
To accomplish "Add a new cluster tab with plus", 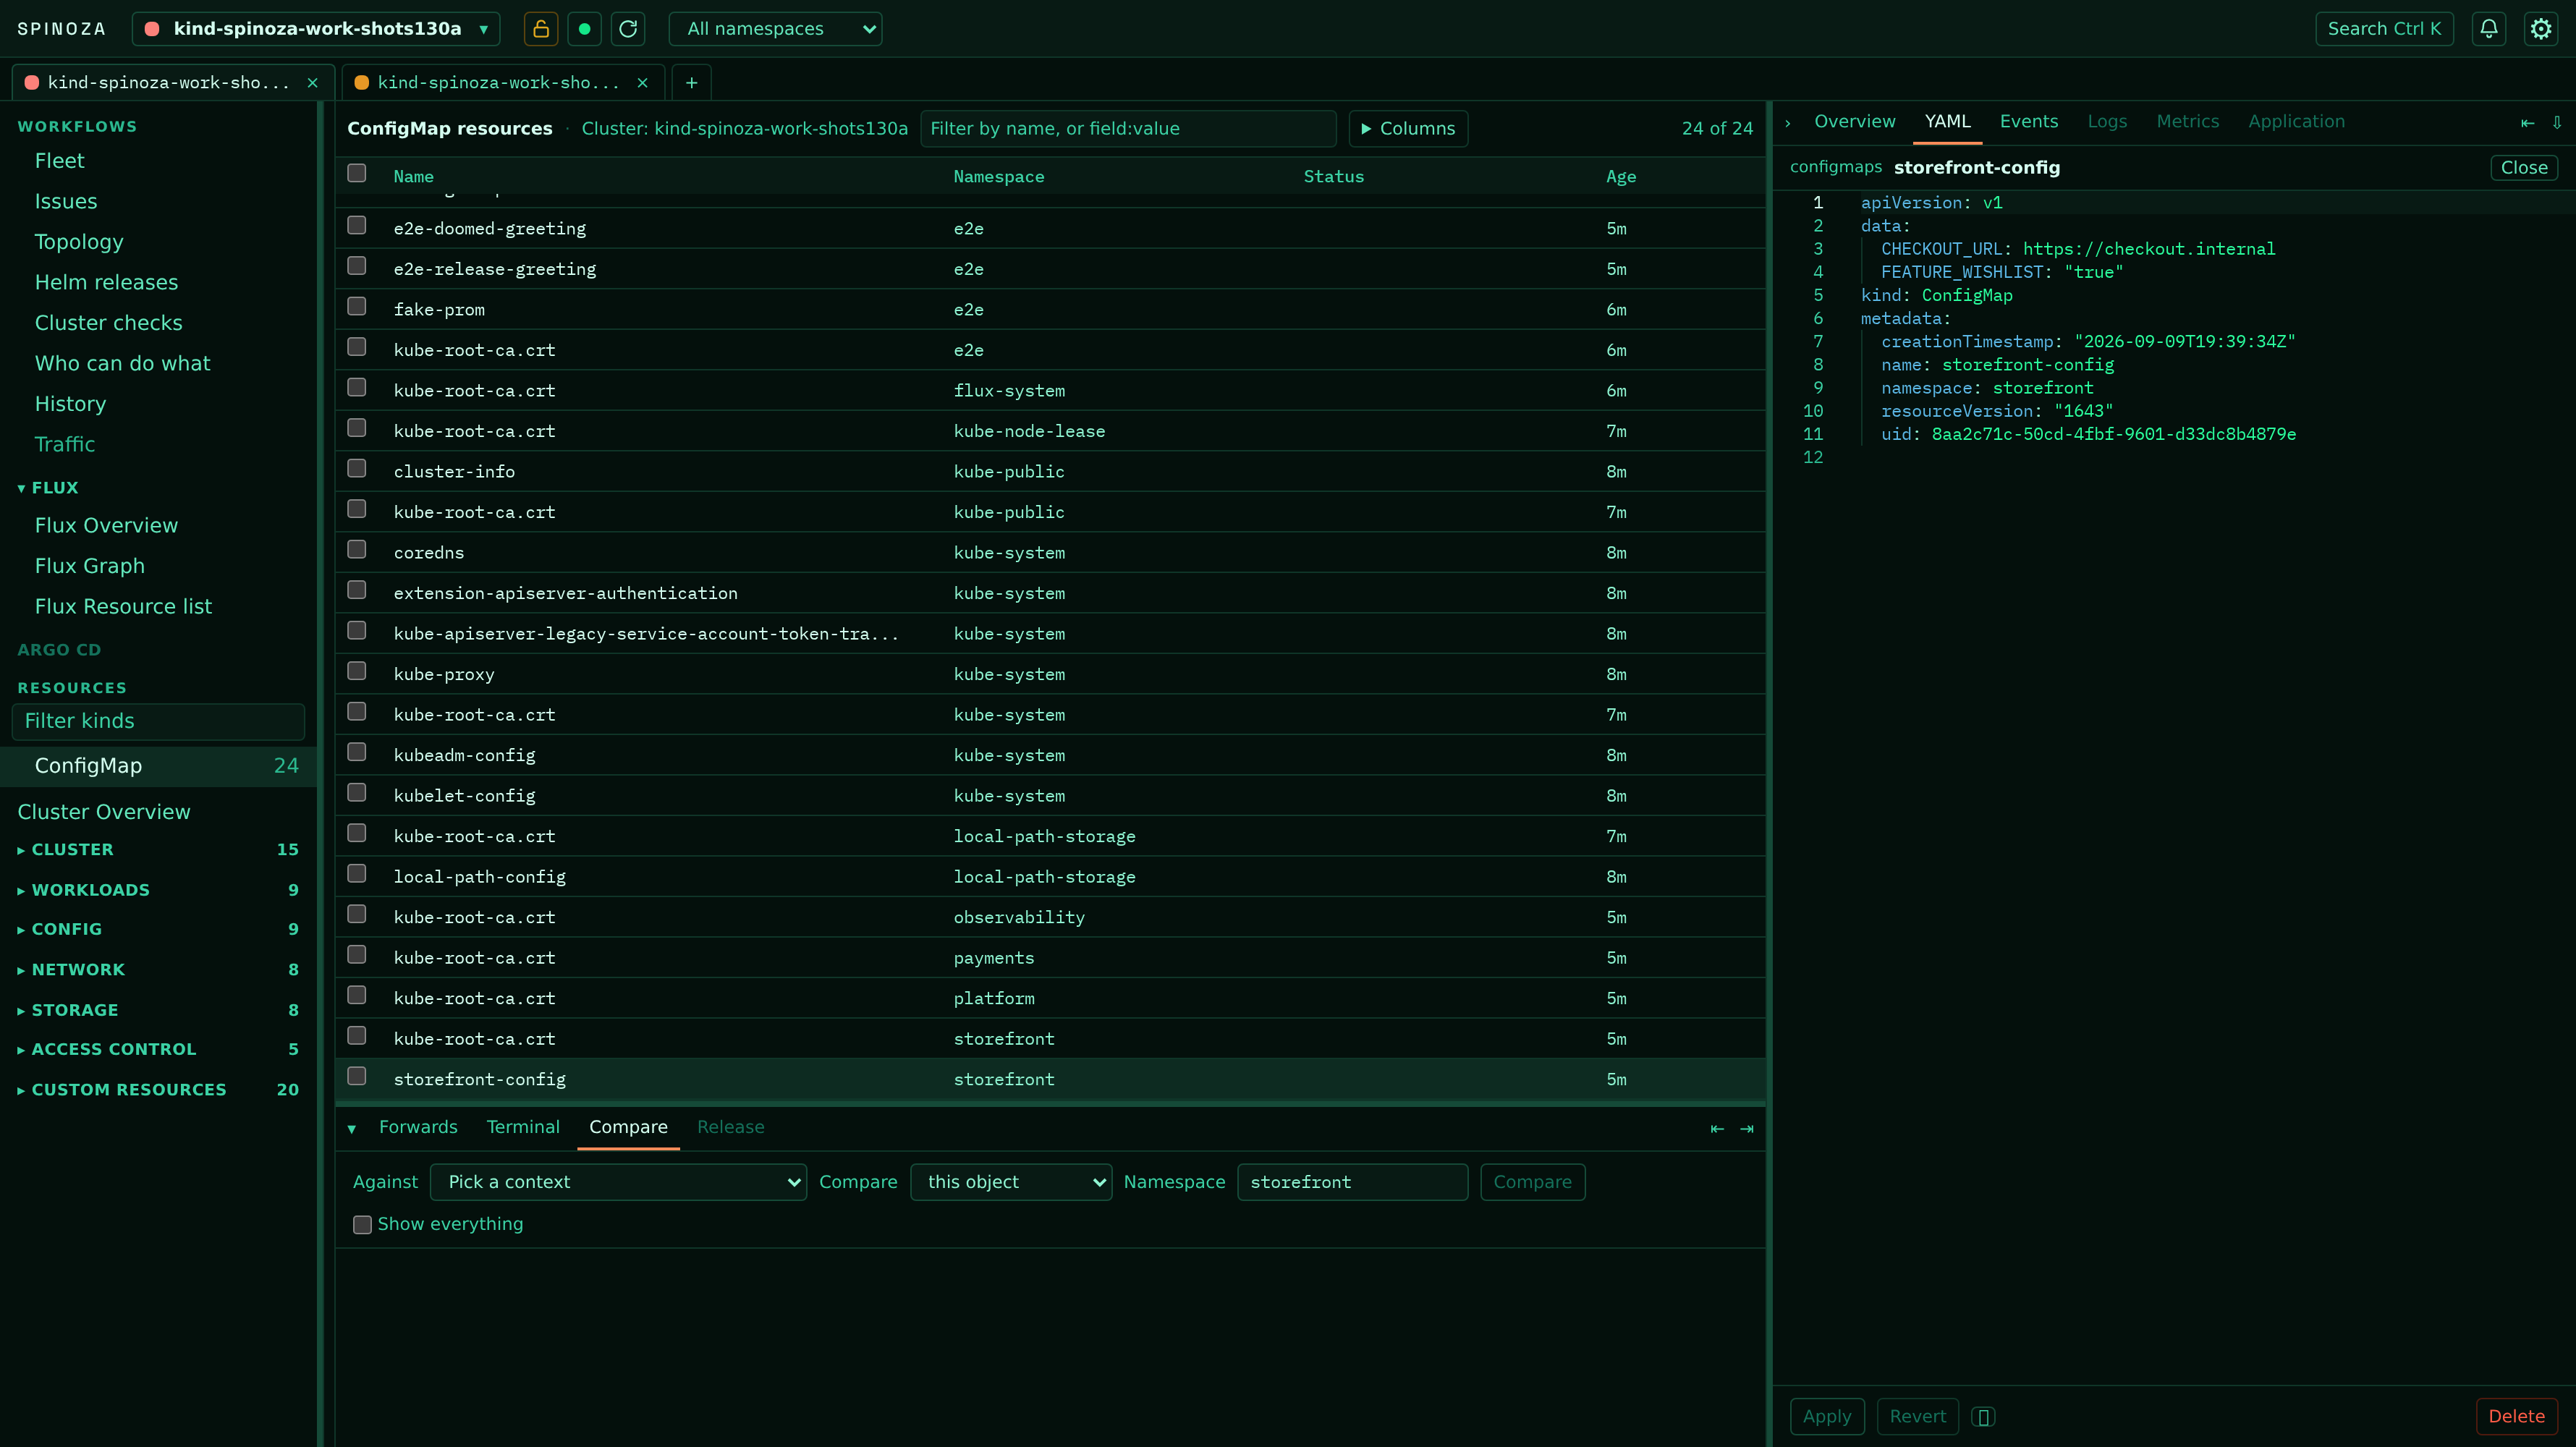I will (x=691, y=83).
